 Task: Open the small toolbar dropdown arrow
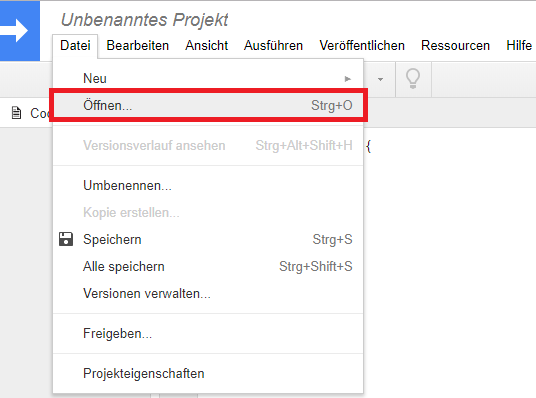(380, 79)
